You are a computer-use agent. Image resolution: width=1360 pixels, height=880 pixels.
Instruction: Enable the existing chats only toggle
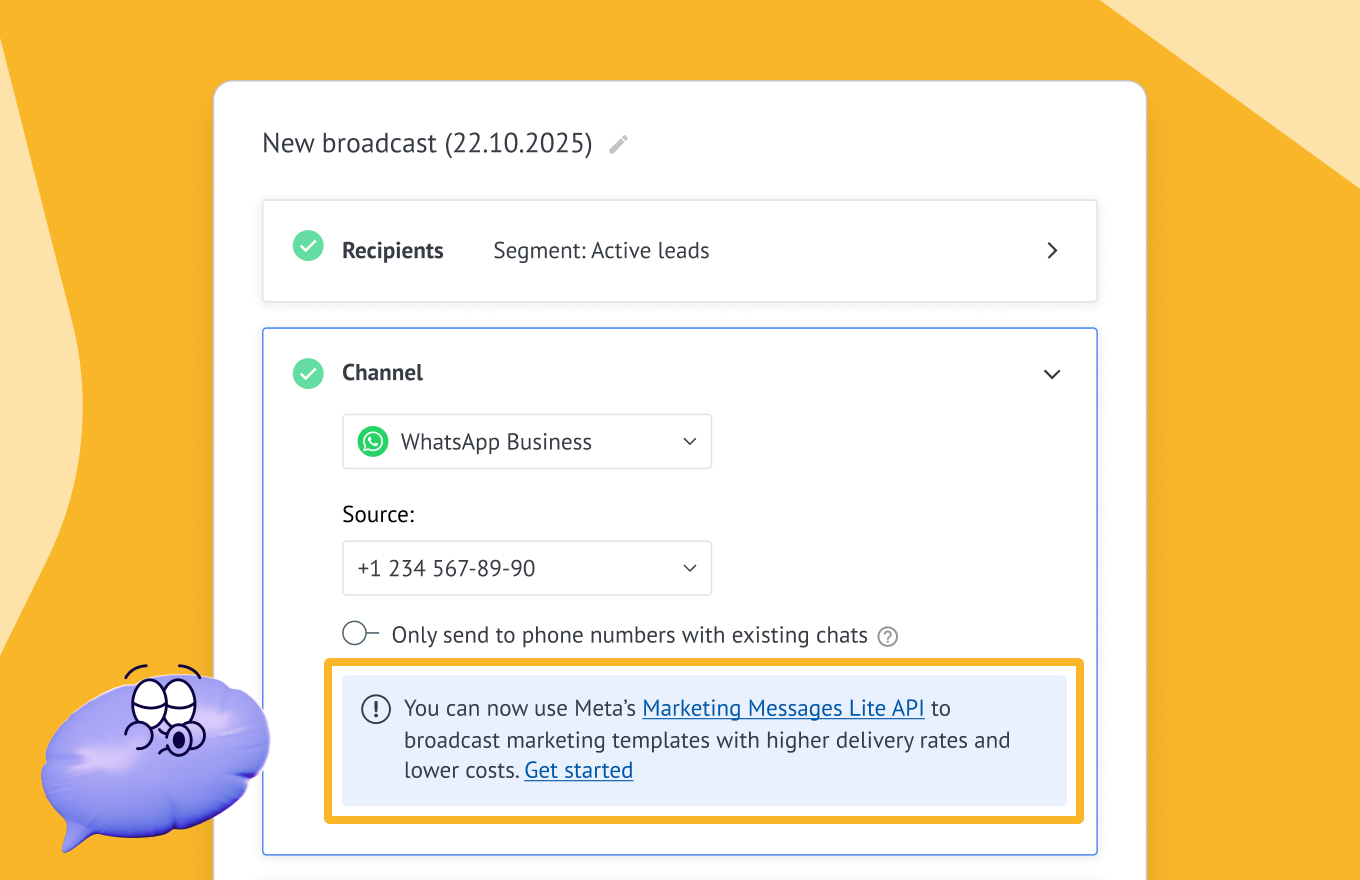point(360,633)
